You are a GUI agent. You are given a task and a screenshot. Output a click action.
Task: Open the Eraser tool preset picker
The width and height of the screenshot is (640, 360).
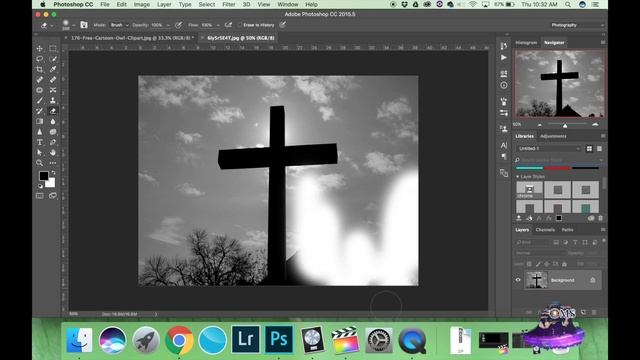[x=46, y=25]
